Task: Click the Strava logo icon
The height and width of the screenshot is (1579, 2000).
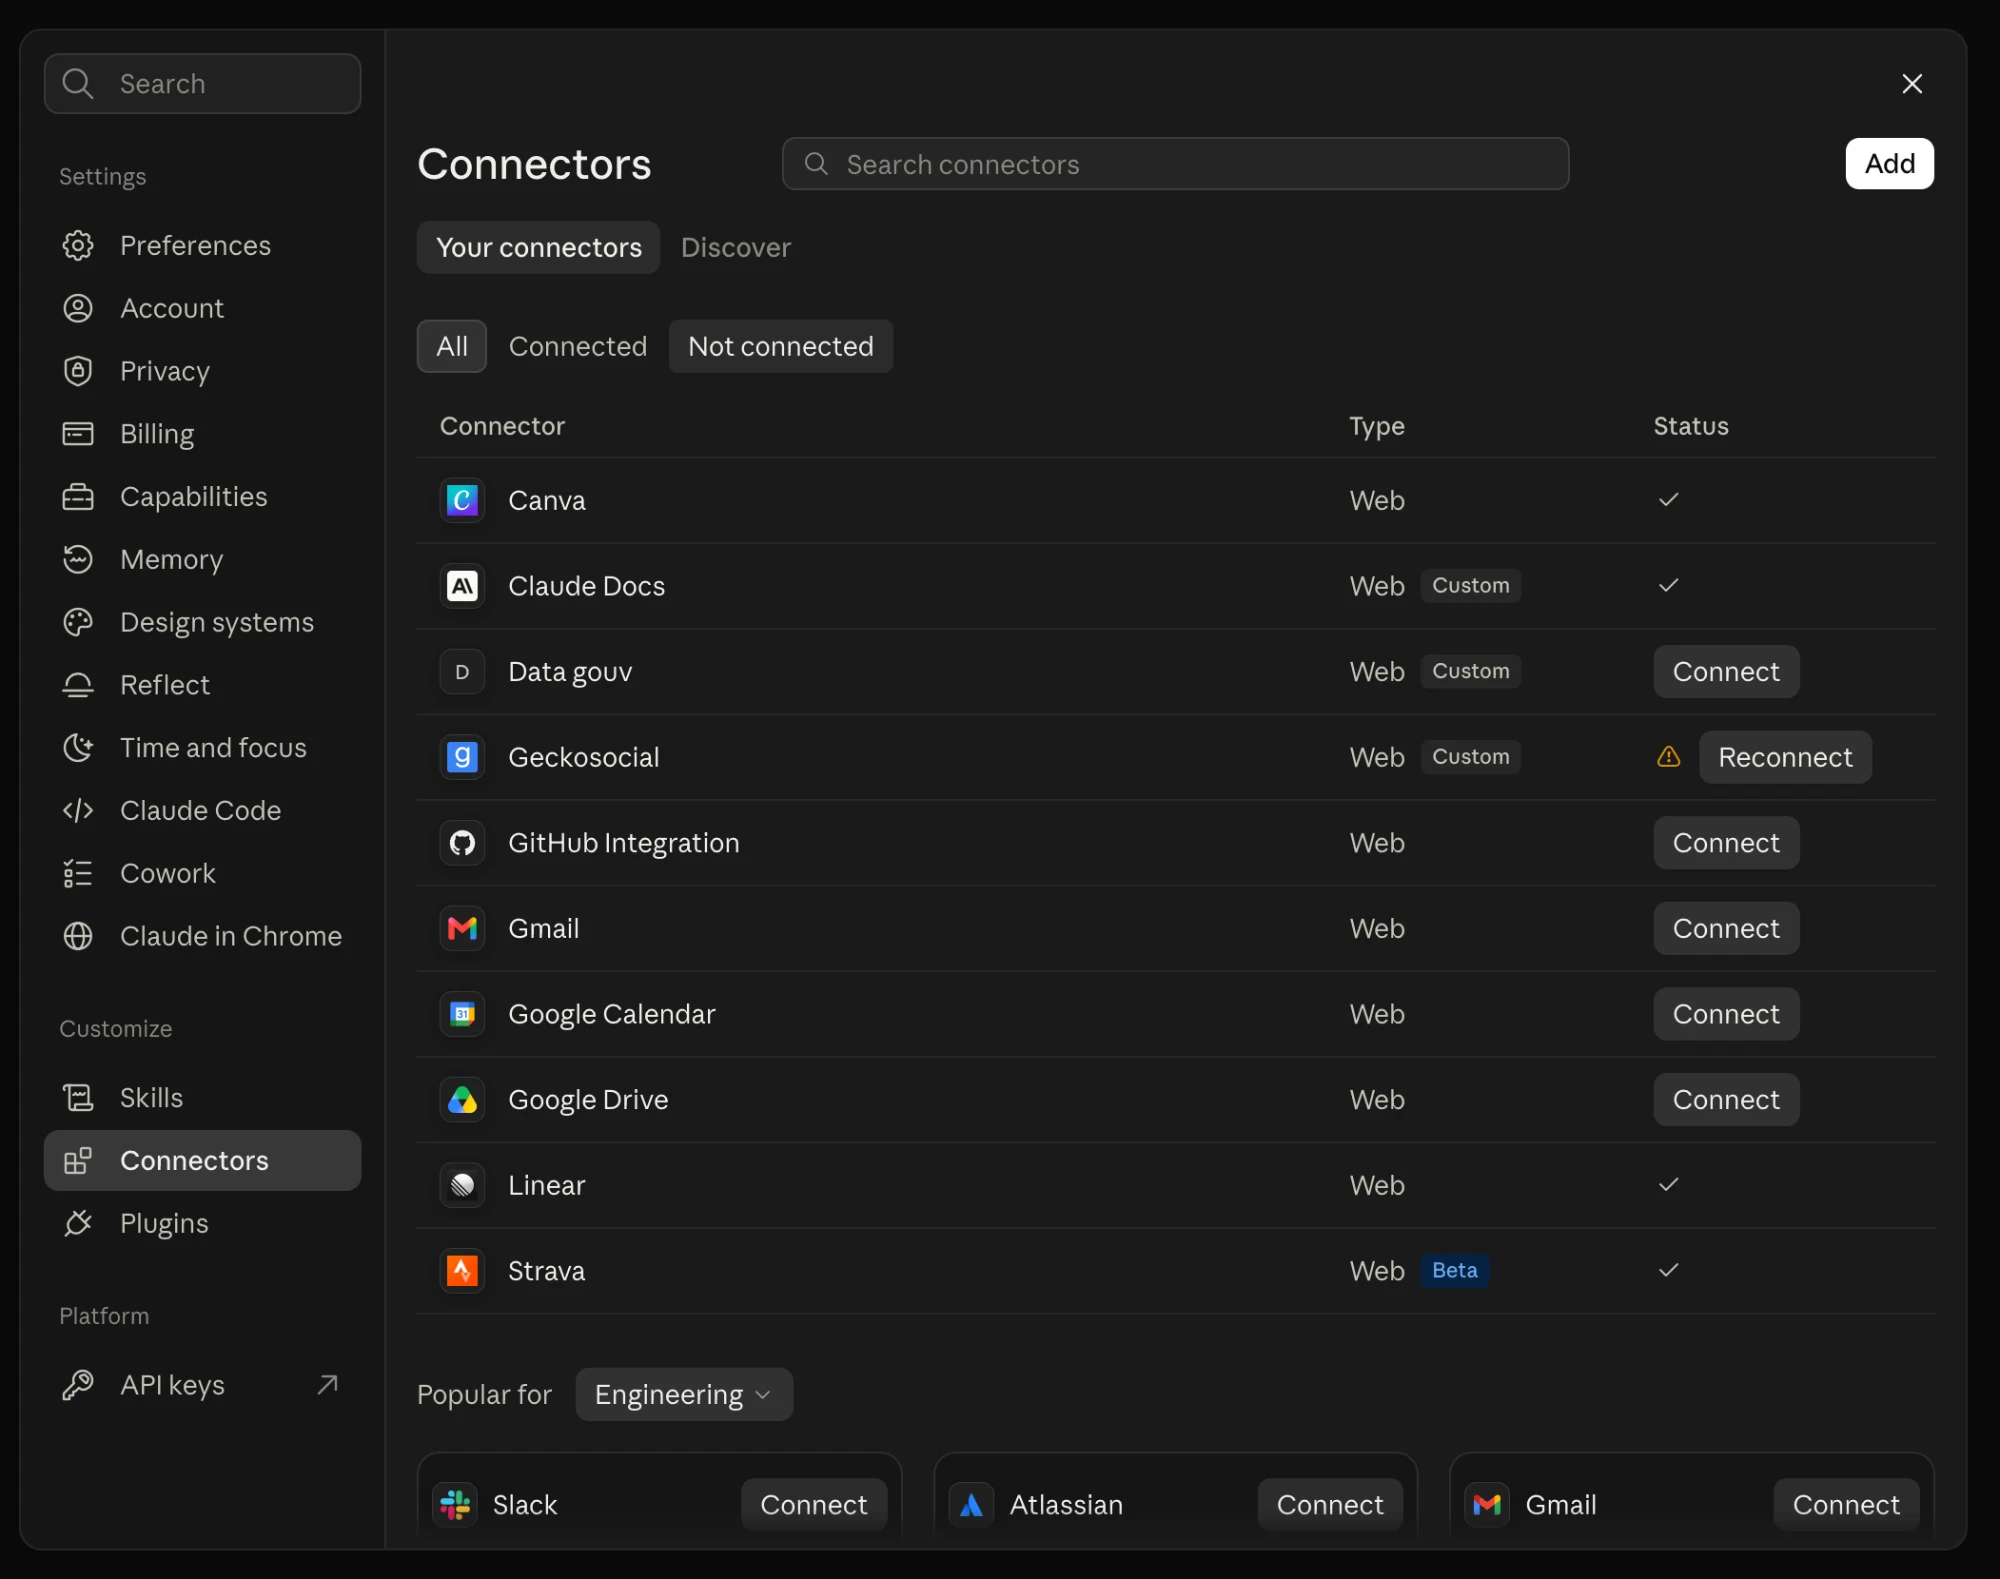Action: (462, 1271)
